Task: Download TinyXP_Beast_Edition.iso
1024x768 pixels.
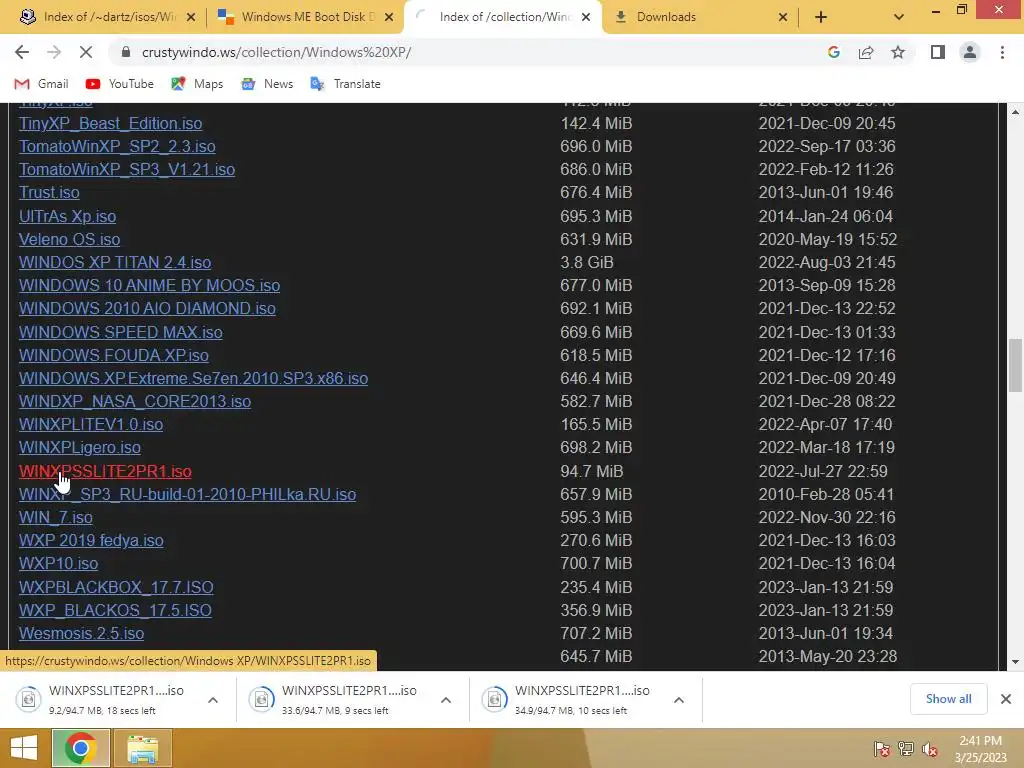Action: (x=110, y=123)
